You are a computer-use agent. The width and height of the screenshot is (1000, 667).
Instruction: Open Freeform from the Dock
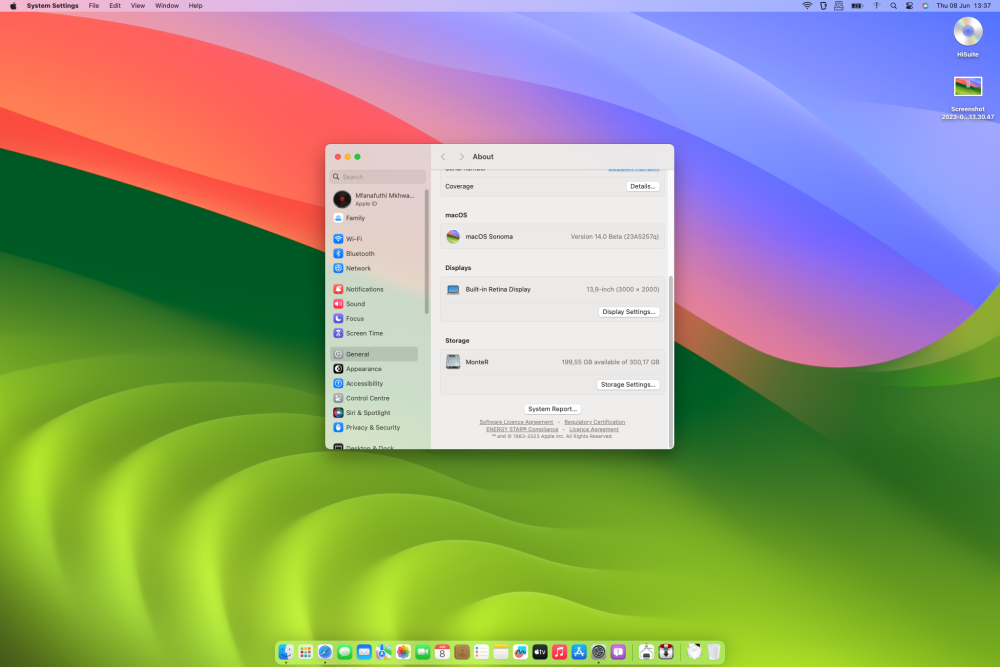click(x=520, y=652)
